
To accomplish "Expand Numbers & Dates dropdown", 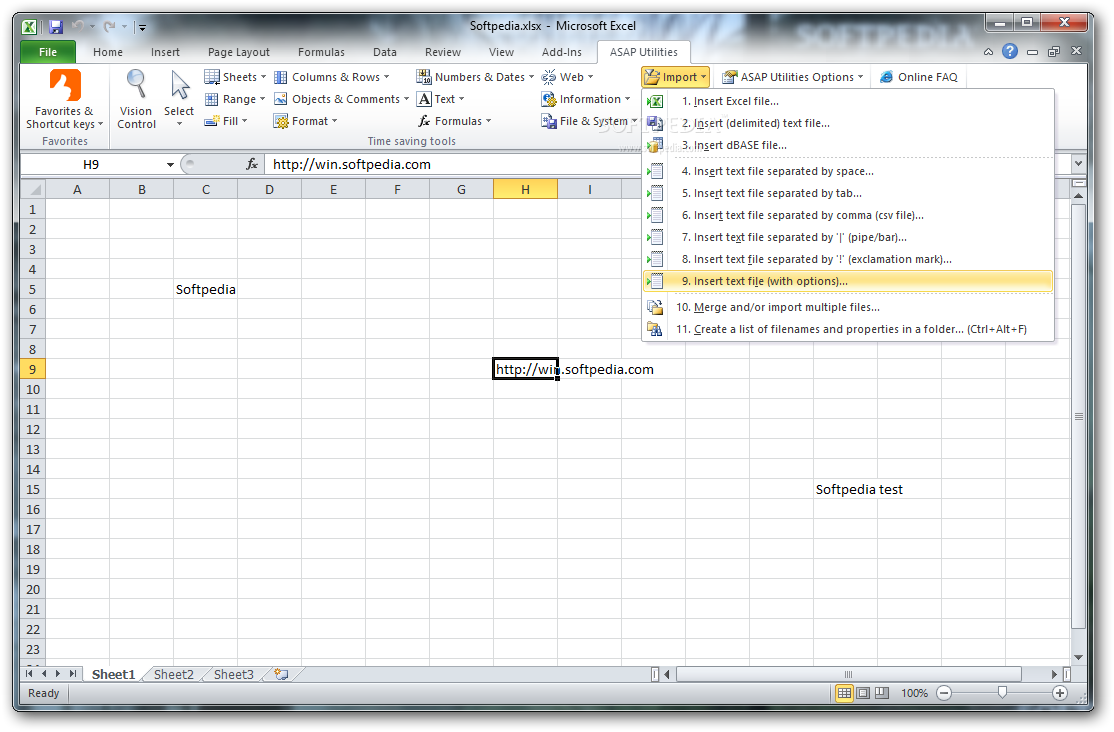I will 475,77.
